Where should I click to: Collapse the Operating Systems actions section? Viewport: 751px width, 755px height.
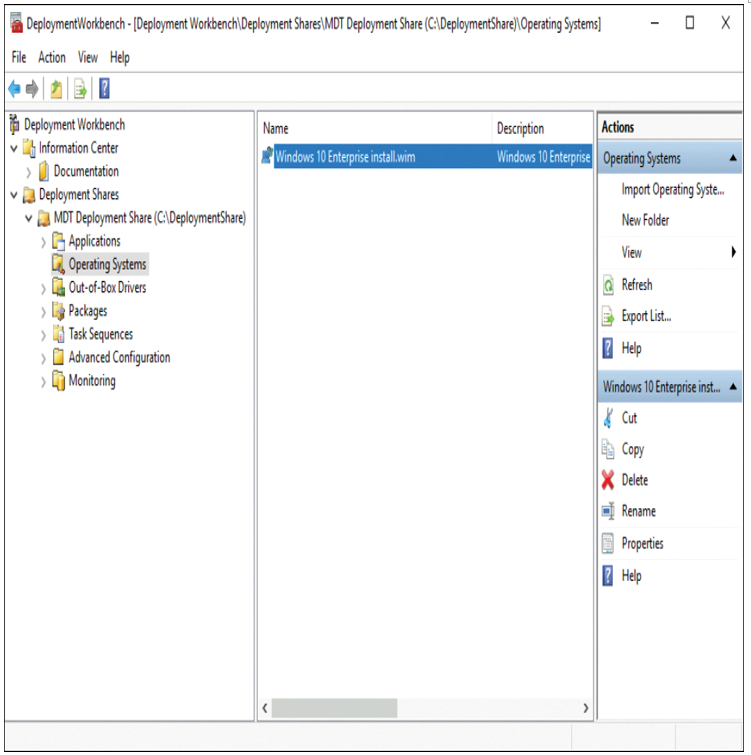click(733, 157)
